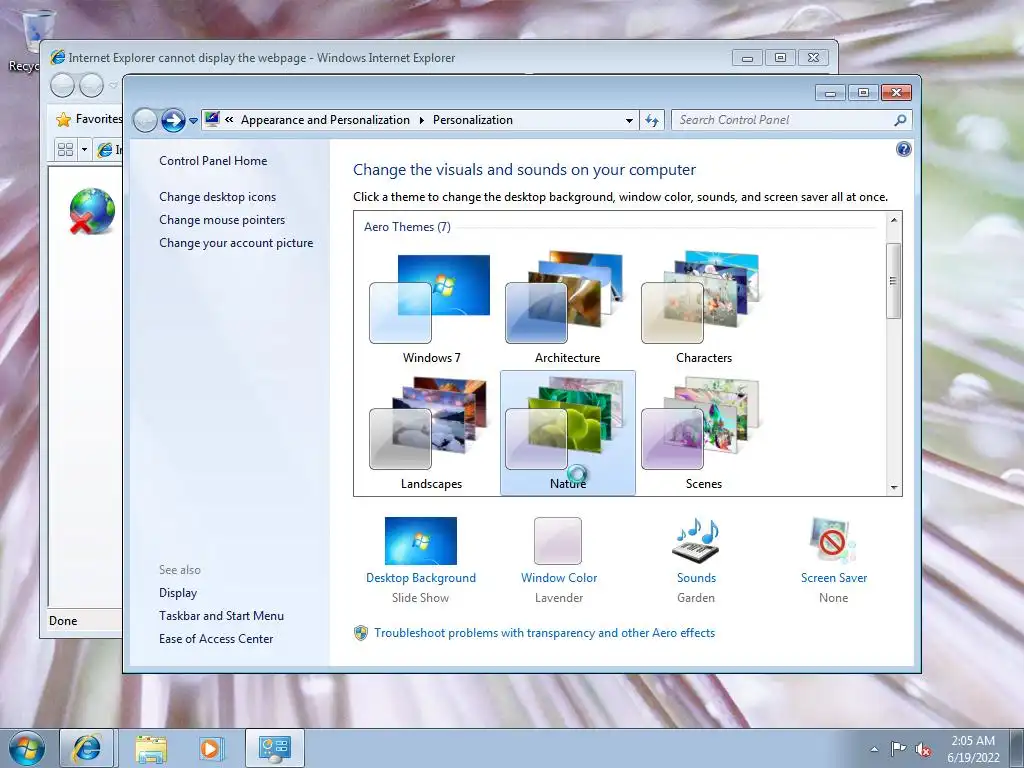Screen dimensions: 1024x768
Task: Open Ease of Access Center link
Action: [x=216, y=639]
